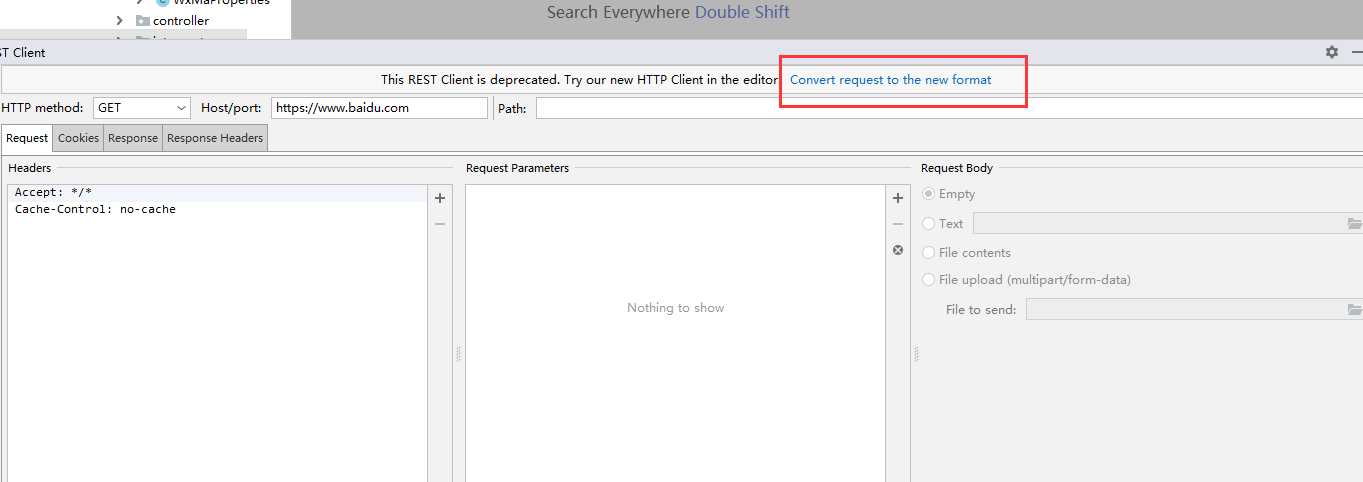Clear all request parameters icon
The height and width of the screenshot is (482, 1363).
pos(898,250)
